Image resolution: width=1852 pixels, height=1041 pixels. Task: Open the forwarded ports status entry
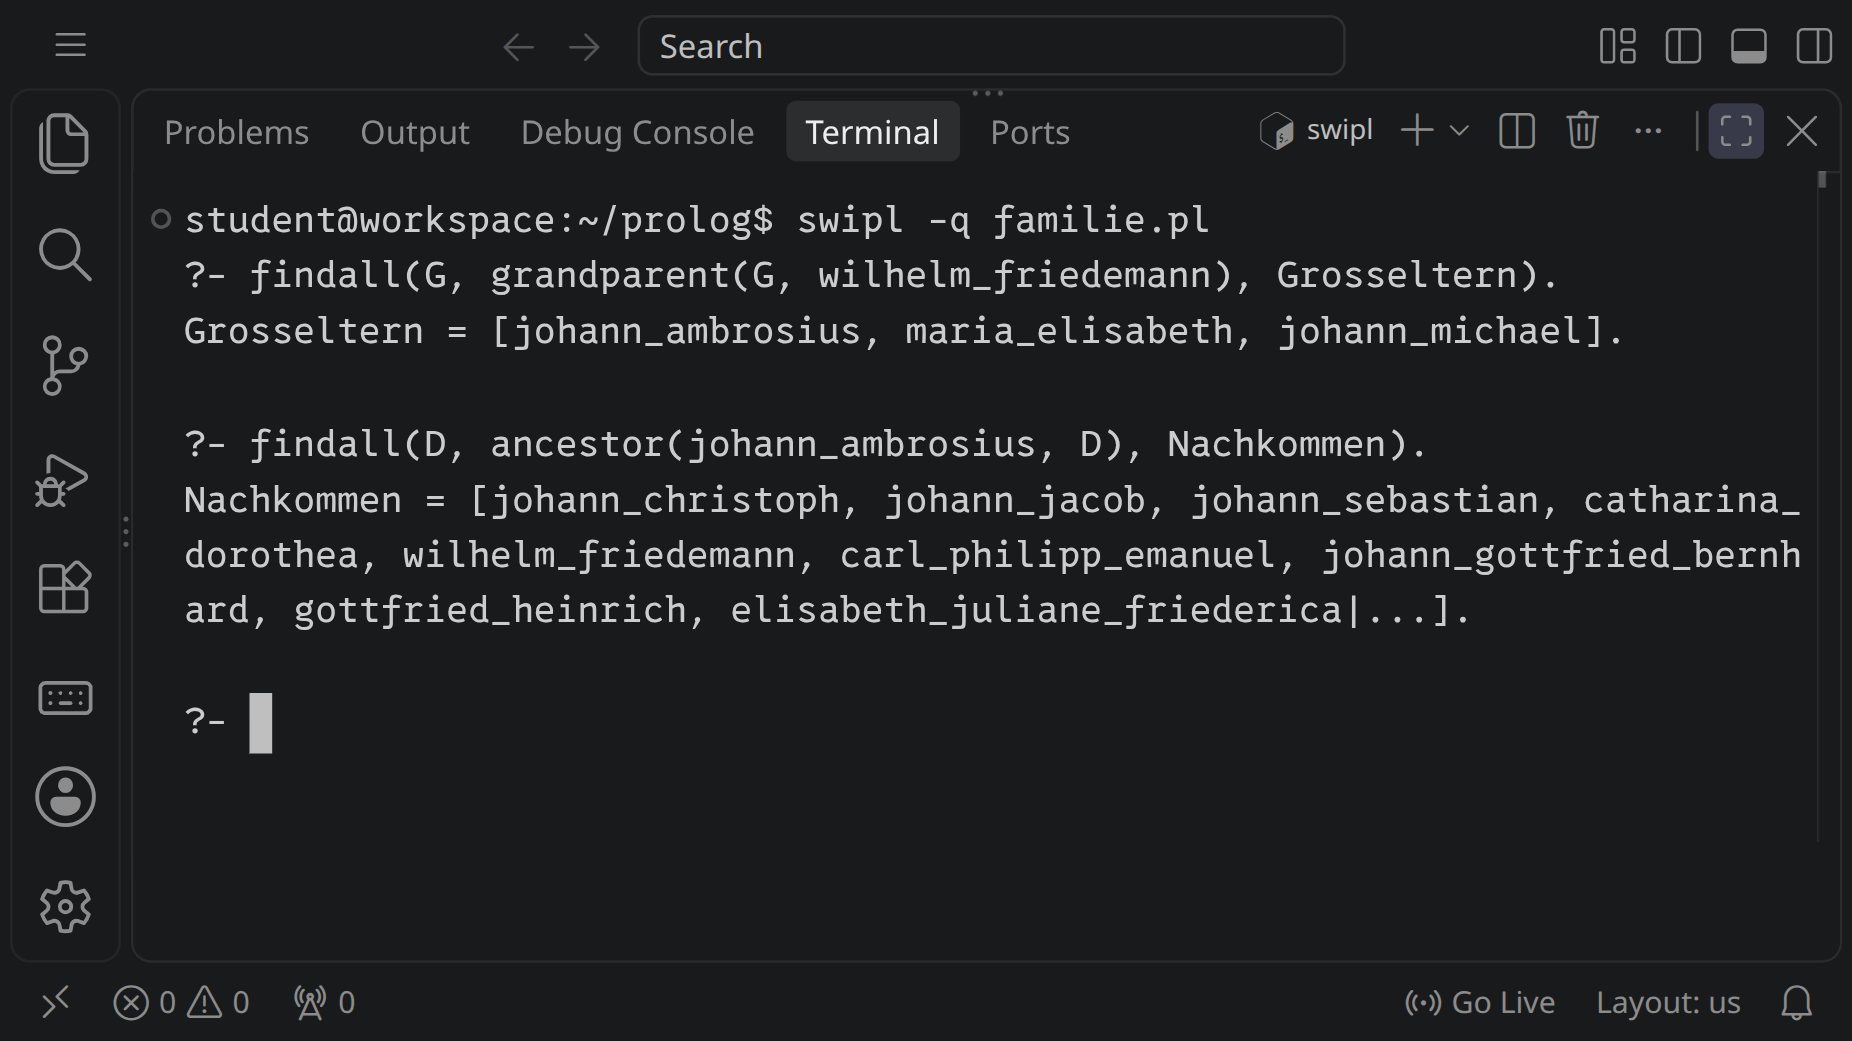(324, 1002)
